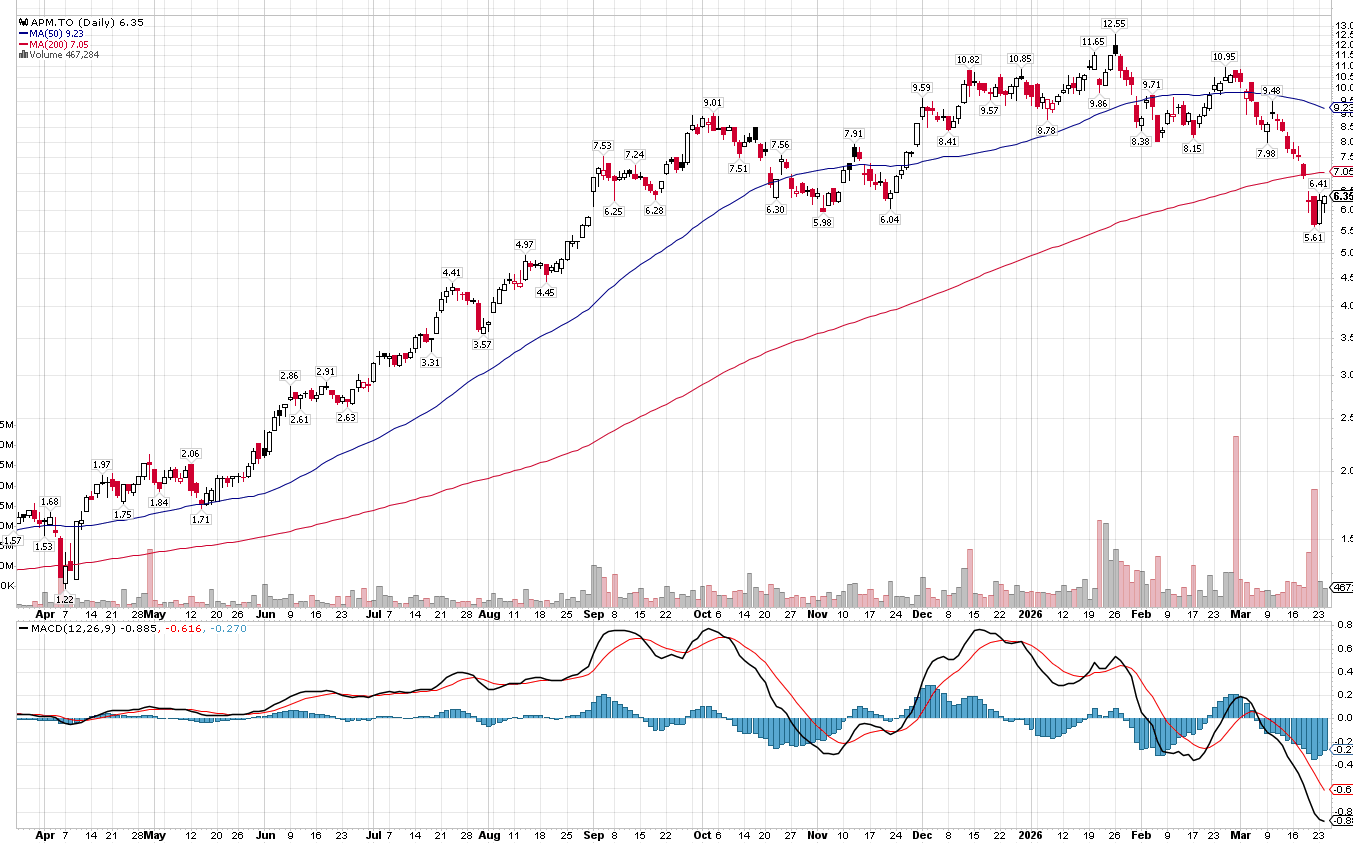Click the 2026 label on upper date axis
Screen dimensions: 1353x844
(x=1030, y=614)
